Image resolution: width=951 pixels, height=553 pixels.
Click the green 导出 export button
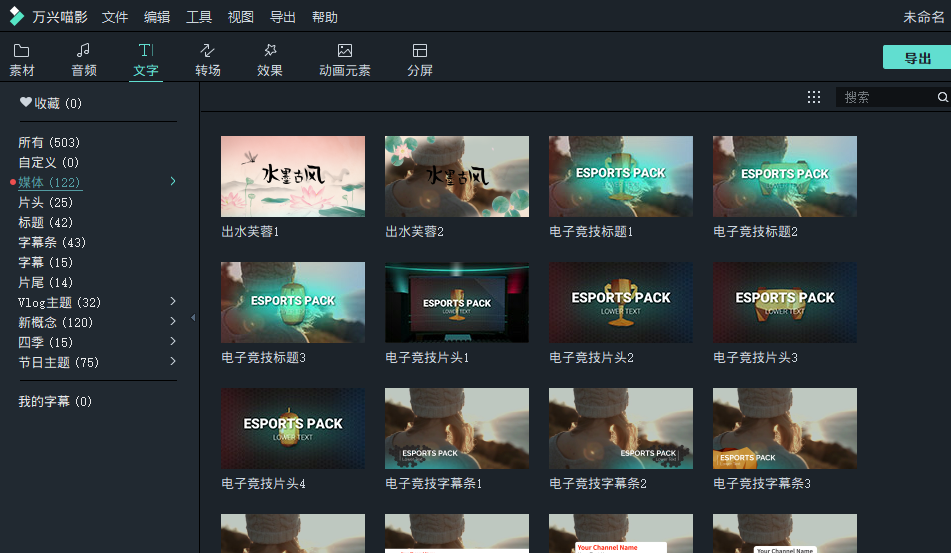pyautogui.click(x=917, y=58)
